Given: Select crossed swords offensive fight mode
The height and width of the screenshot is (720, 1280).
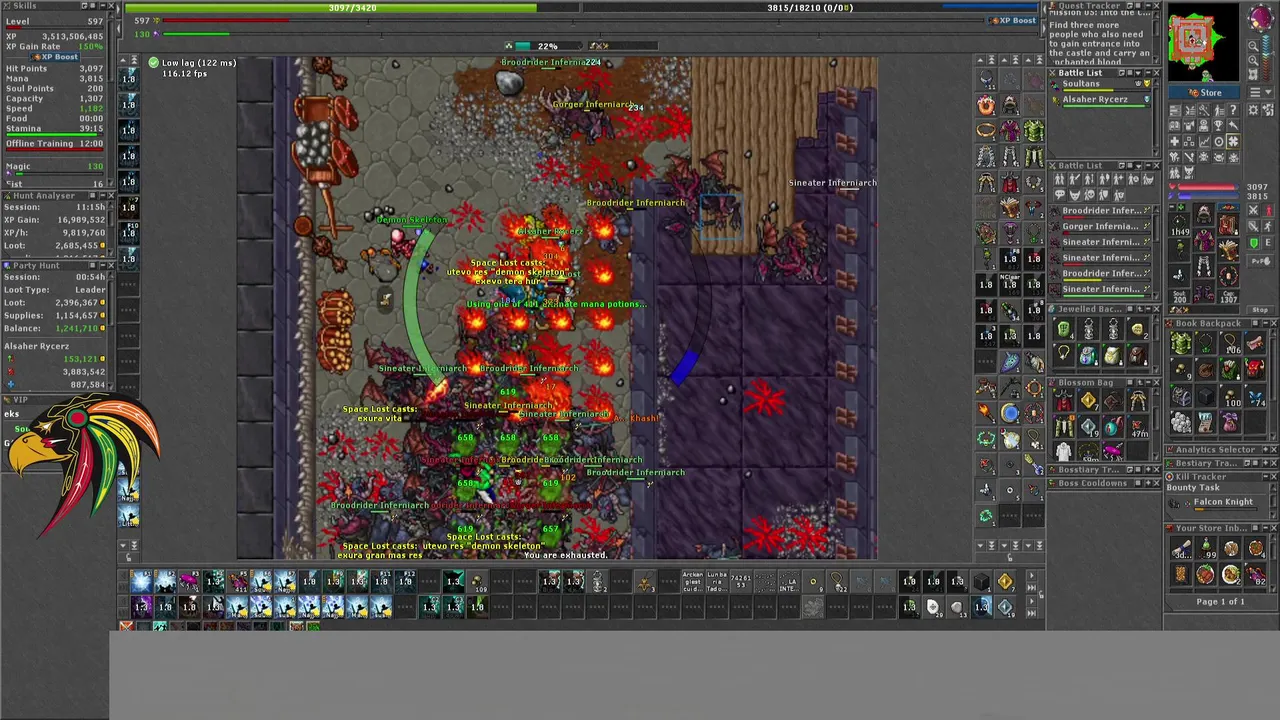Looking at the screenshot, I should pos(1253,210).
